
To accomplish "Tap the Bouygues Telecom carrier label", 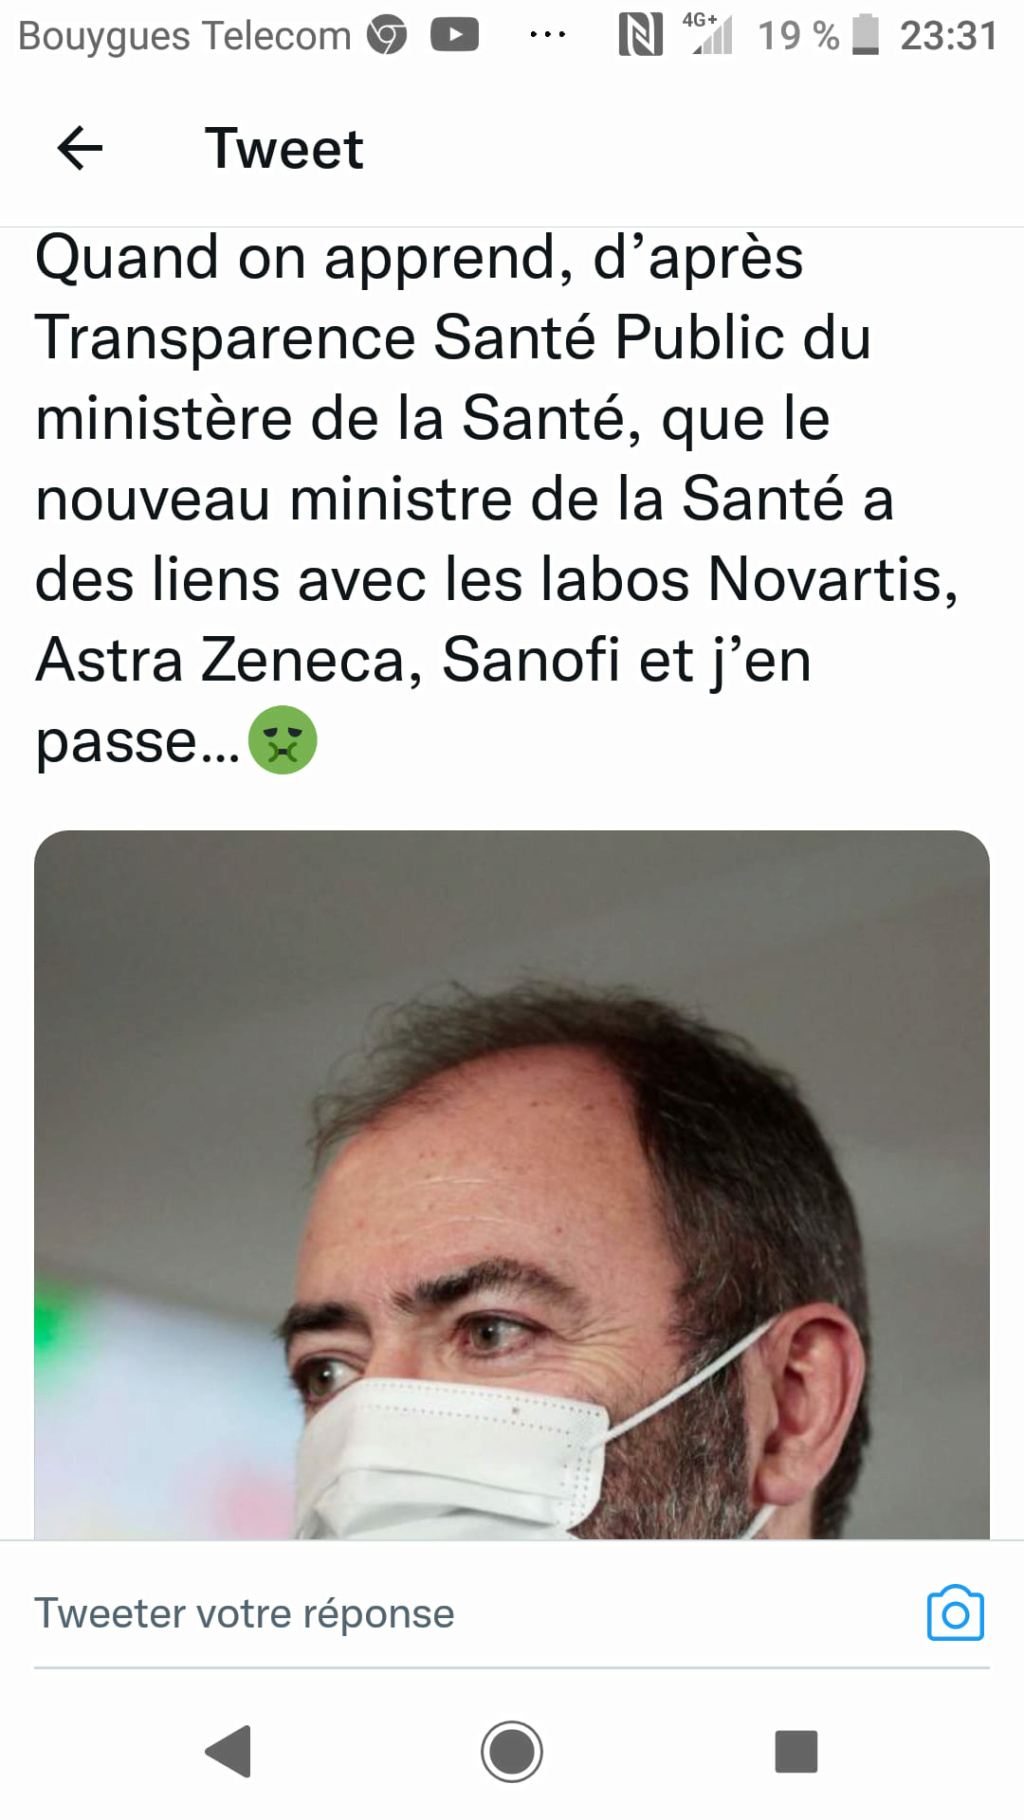I will (185, 36).
